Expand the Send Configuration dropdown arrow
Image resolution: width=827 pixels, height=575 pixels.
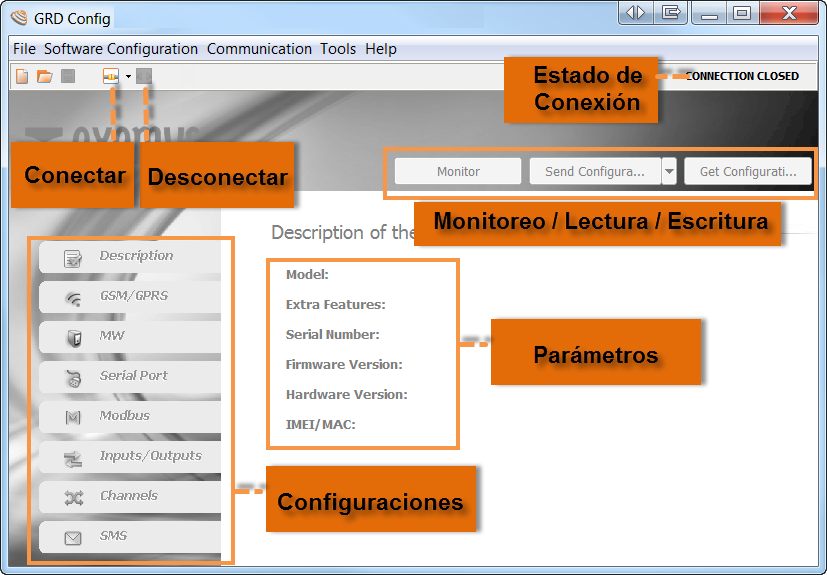[669, 171]
